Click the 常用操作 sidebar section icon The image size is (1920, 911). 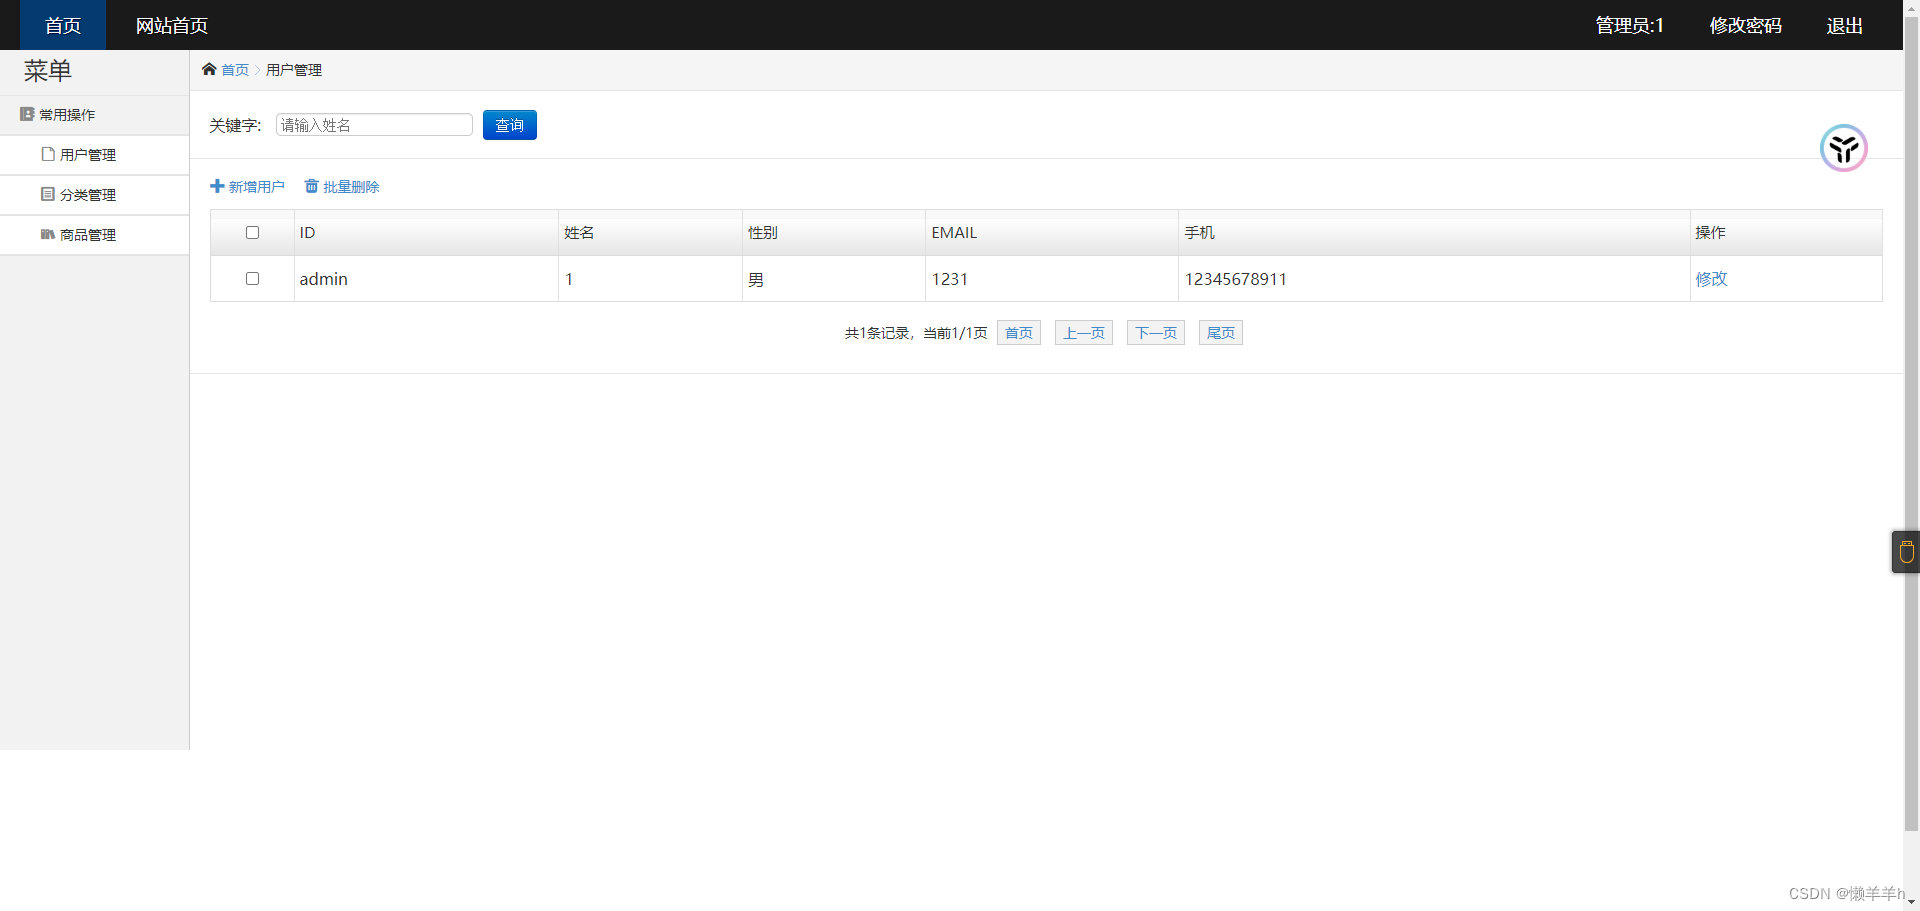tap(27, 114)
